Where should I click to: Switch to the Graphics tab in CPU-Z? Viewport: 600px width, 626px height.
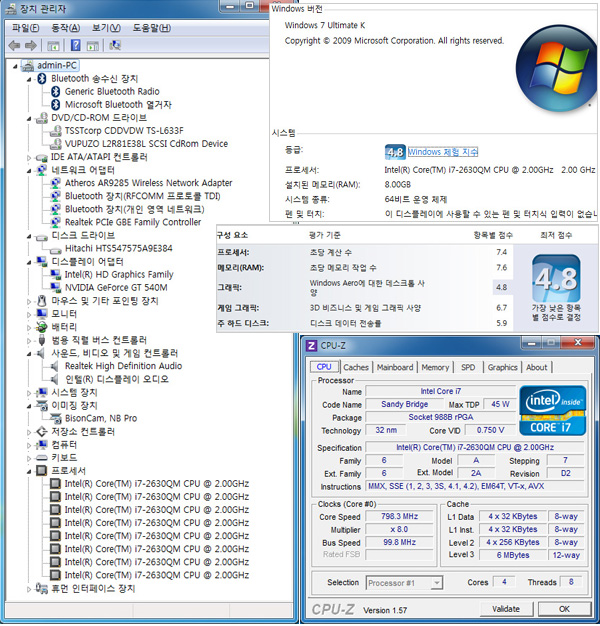[502, 367]
